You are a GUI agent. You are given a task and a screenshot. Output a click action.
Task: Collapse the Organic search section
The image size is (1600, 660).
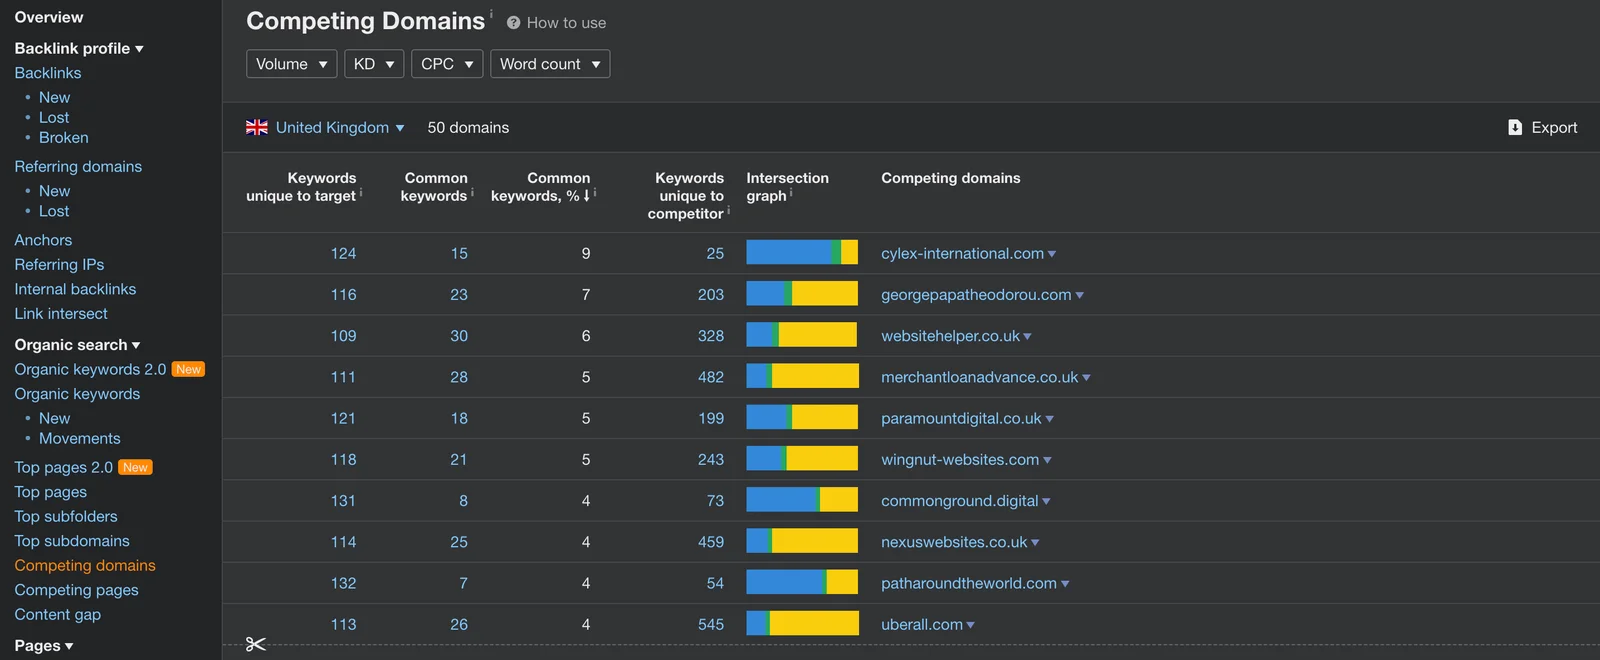[77, 345]
